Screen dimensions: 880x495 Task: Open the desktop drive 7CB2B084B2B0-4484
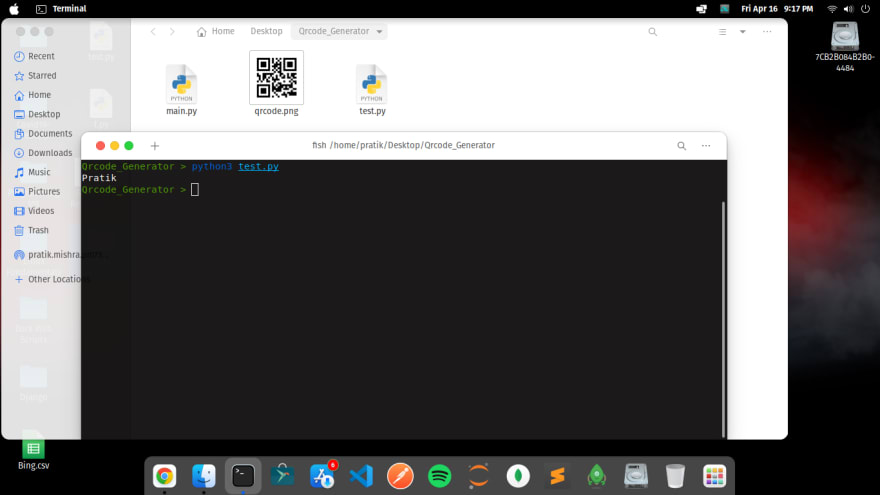coord(845,47)
